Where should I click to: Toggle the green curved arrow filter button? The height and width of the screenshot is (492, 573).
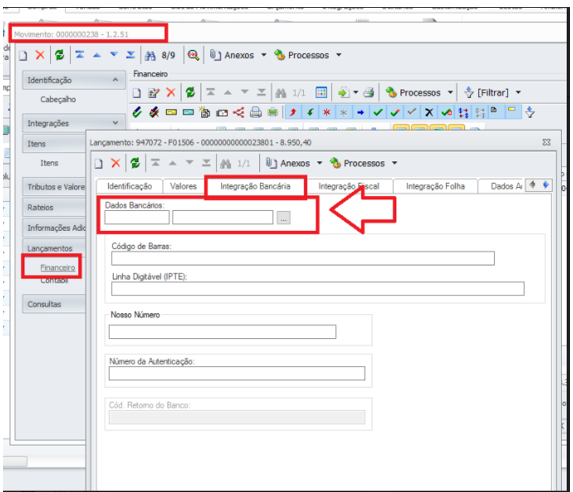[310, 112]
